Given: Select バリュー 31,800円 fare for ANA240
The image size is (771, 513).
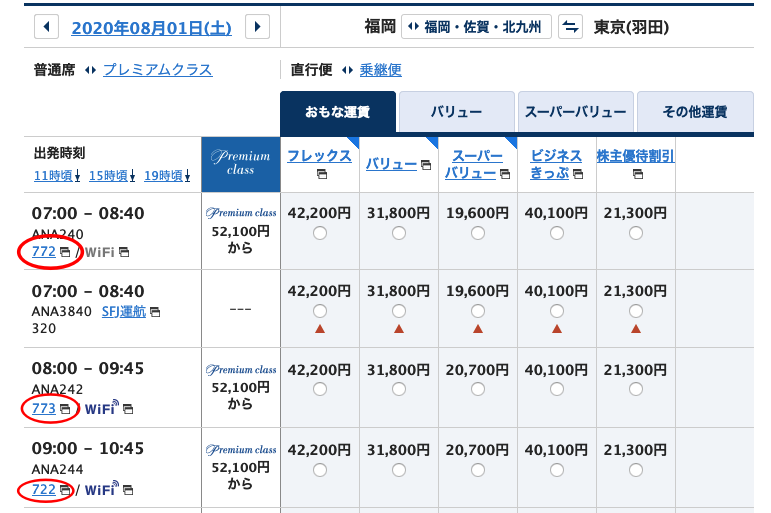Looking at the screenshot, I should click(399, 233).
